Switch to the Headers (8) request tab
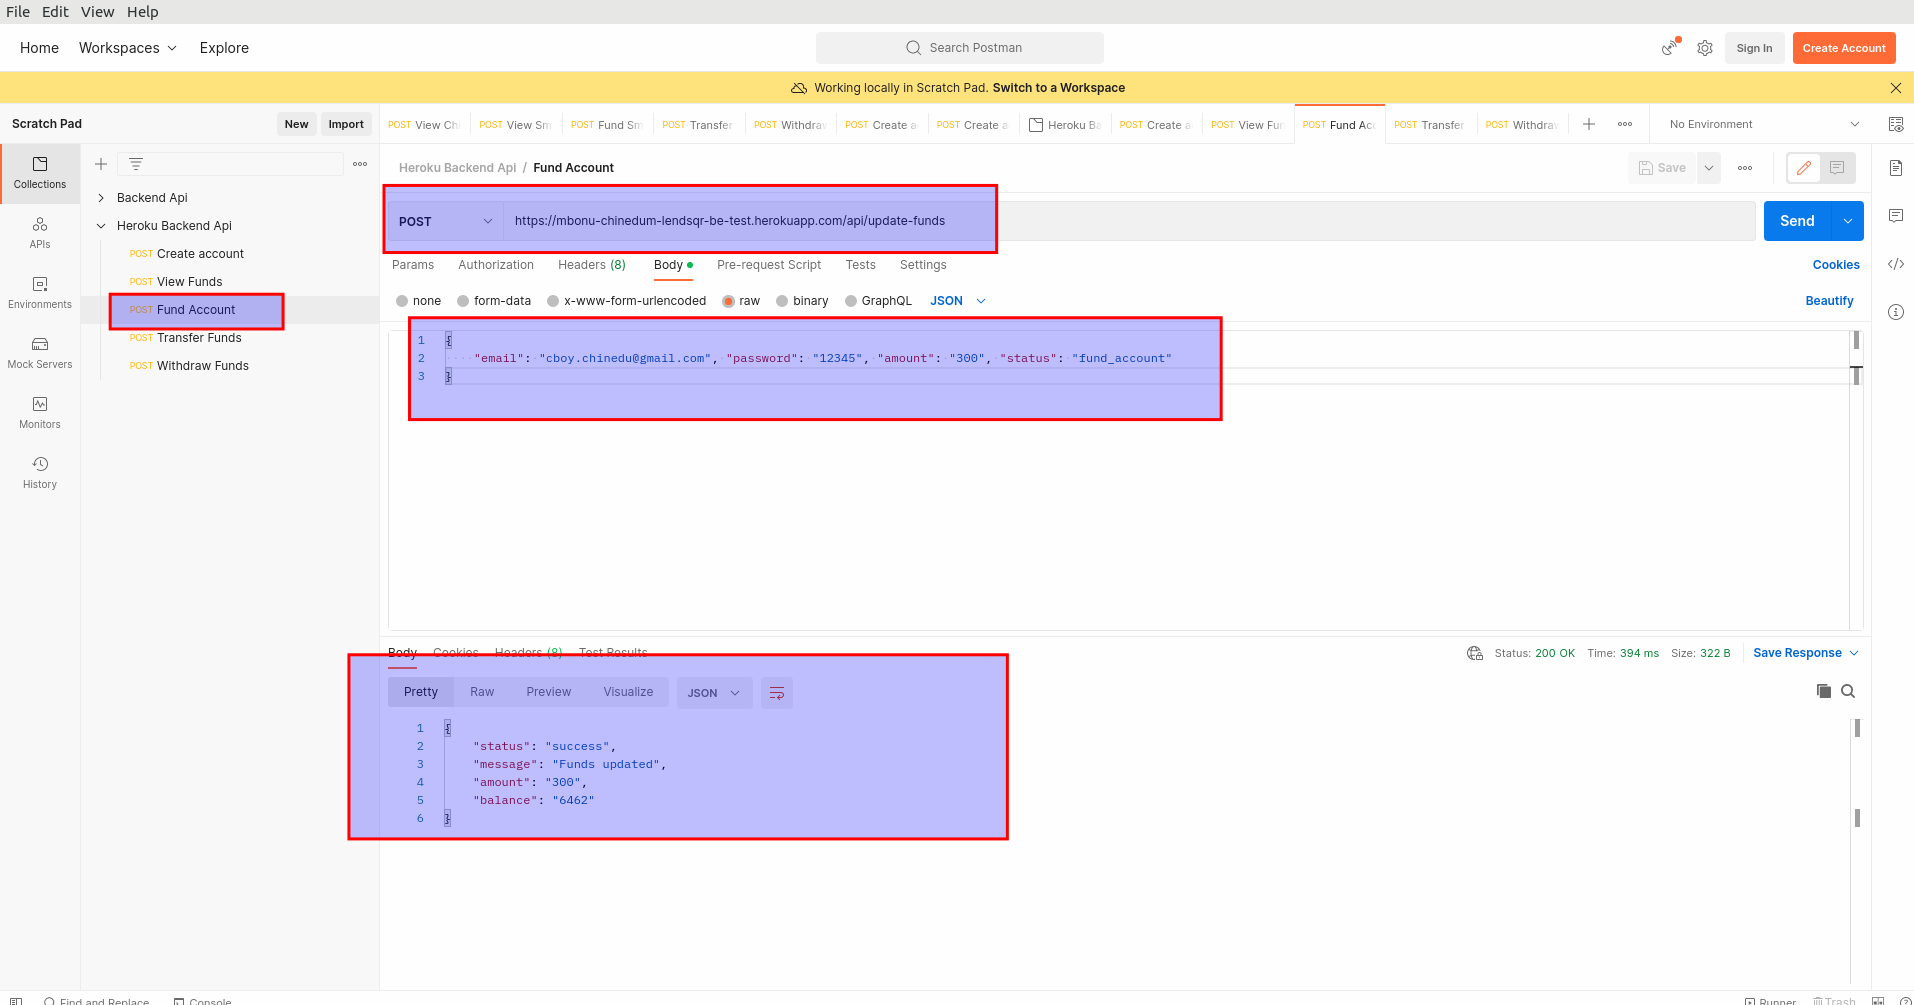Screen dimensions: 1914x1005 [x=592, y=265]
